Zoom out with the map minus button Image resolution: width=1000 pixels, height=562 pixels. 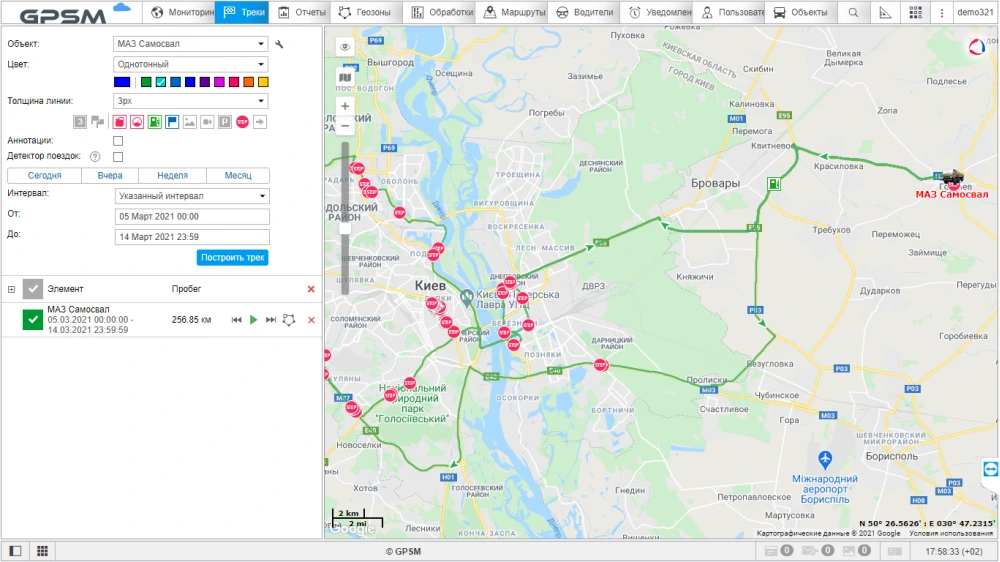tap(345, 126)
